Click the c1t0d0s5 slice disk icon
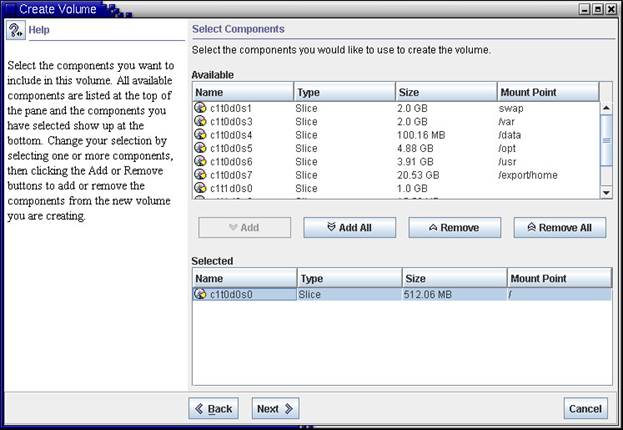This screenshot has width=623, height=430. pyautogui.click(x=200, y=148)
